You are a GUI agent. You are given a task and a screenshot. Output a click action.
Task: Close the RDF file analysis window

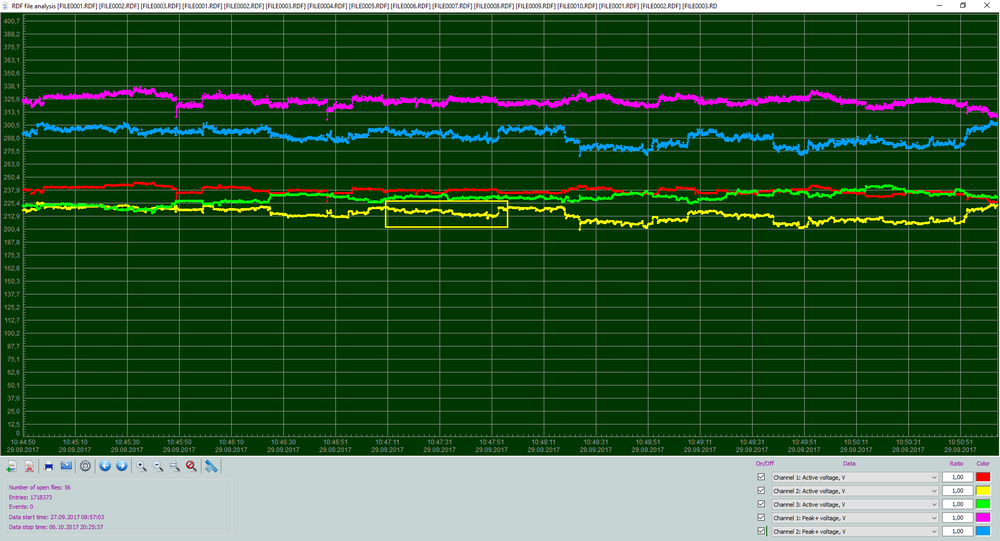point(987,6)
